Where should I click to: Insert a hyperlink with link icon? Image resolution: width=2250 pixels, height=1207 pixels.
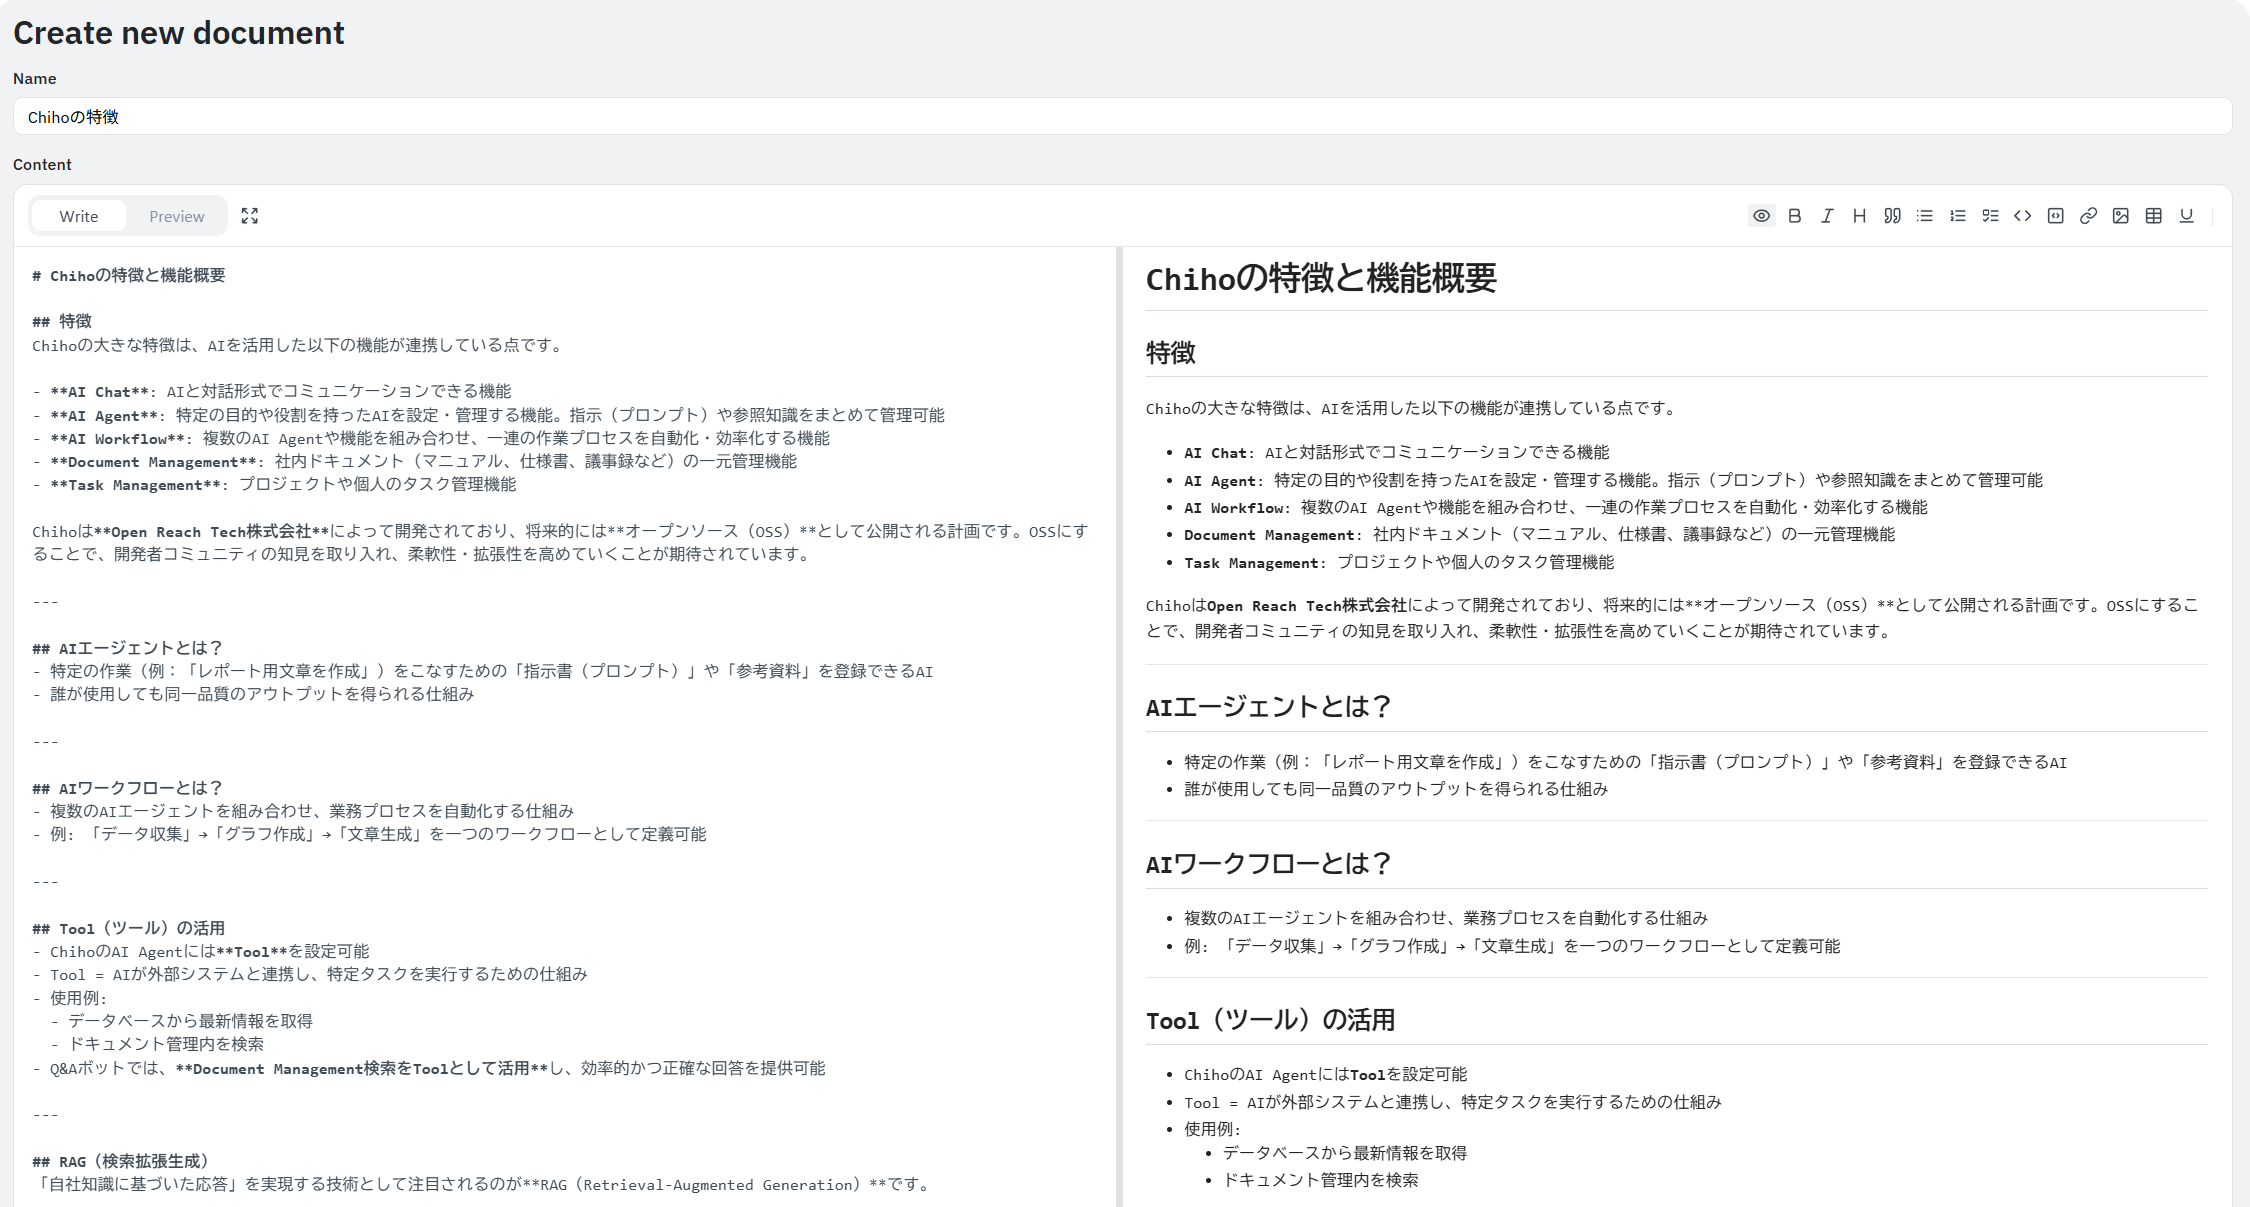[x=2088, y=216]
